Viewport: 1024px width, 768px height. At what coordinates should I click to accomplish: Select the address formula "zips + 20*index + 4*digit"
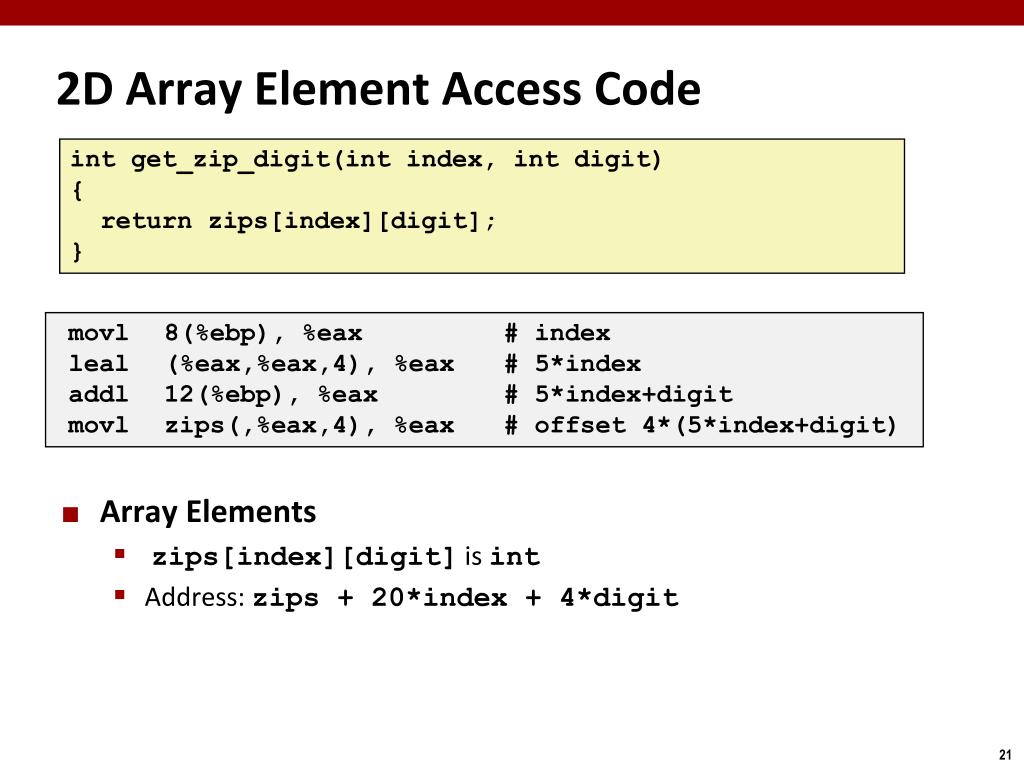(466, 598)
